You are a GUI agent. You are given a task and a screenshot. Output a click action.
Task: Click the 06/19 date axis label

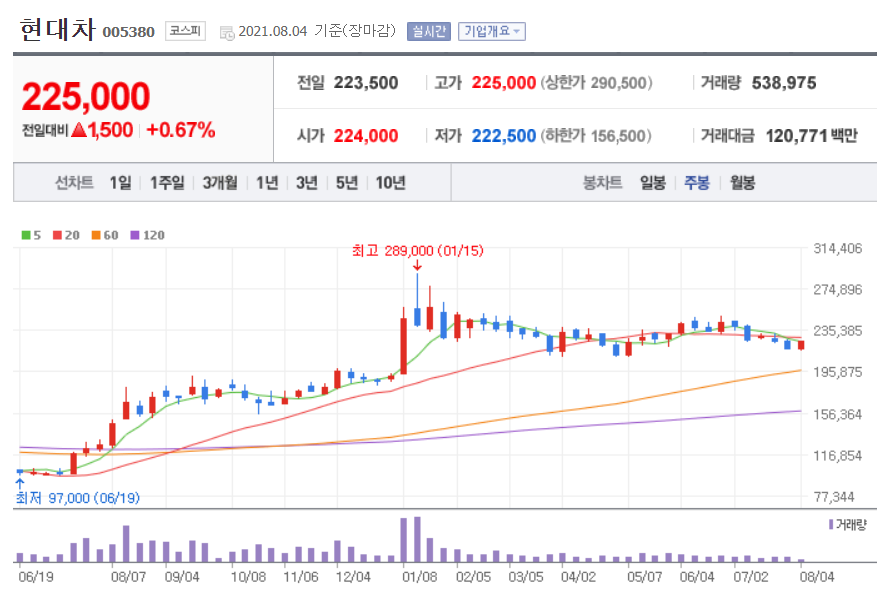pos(36,577)
